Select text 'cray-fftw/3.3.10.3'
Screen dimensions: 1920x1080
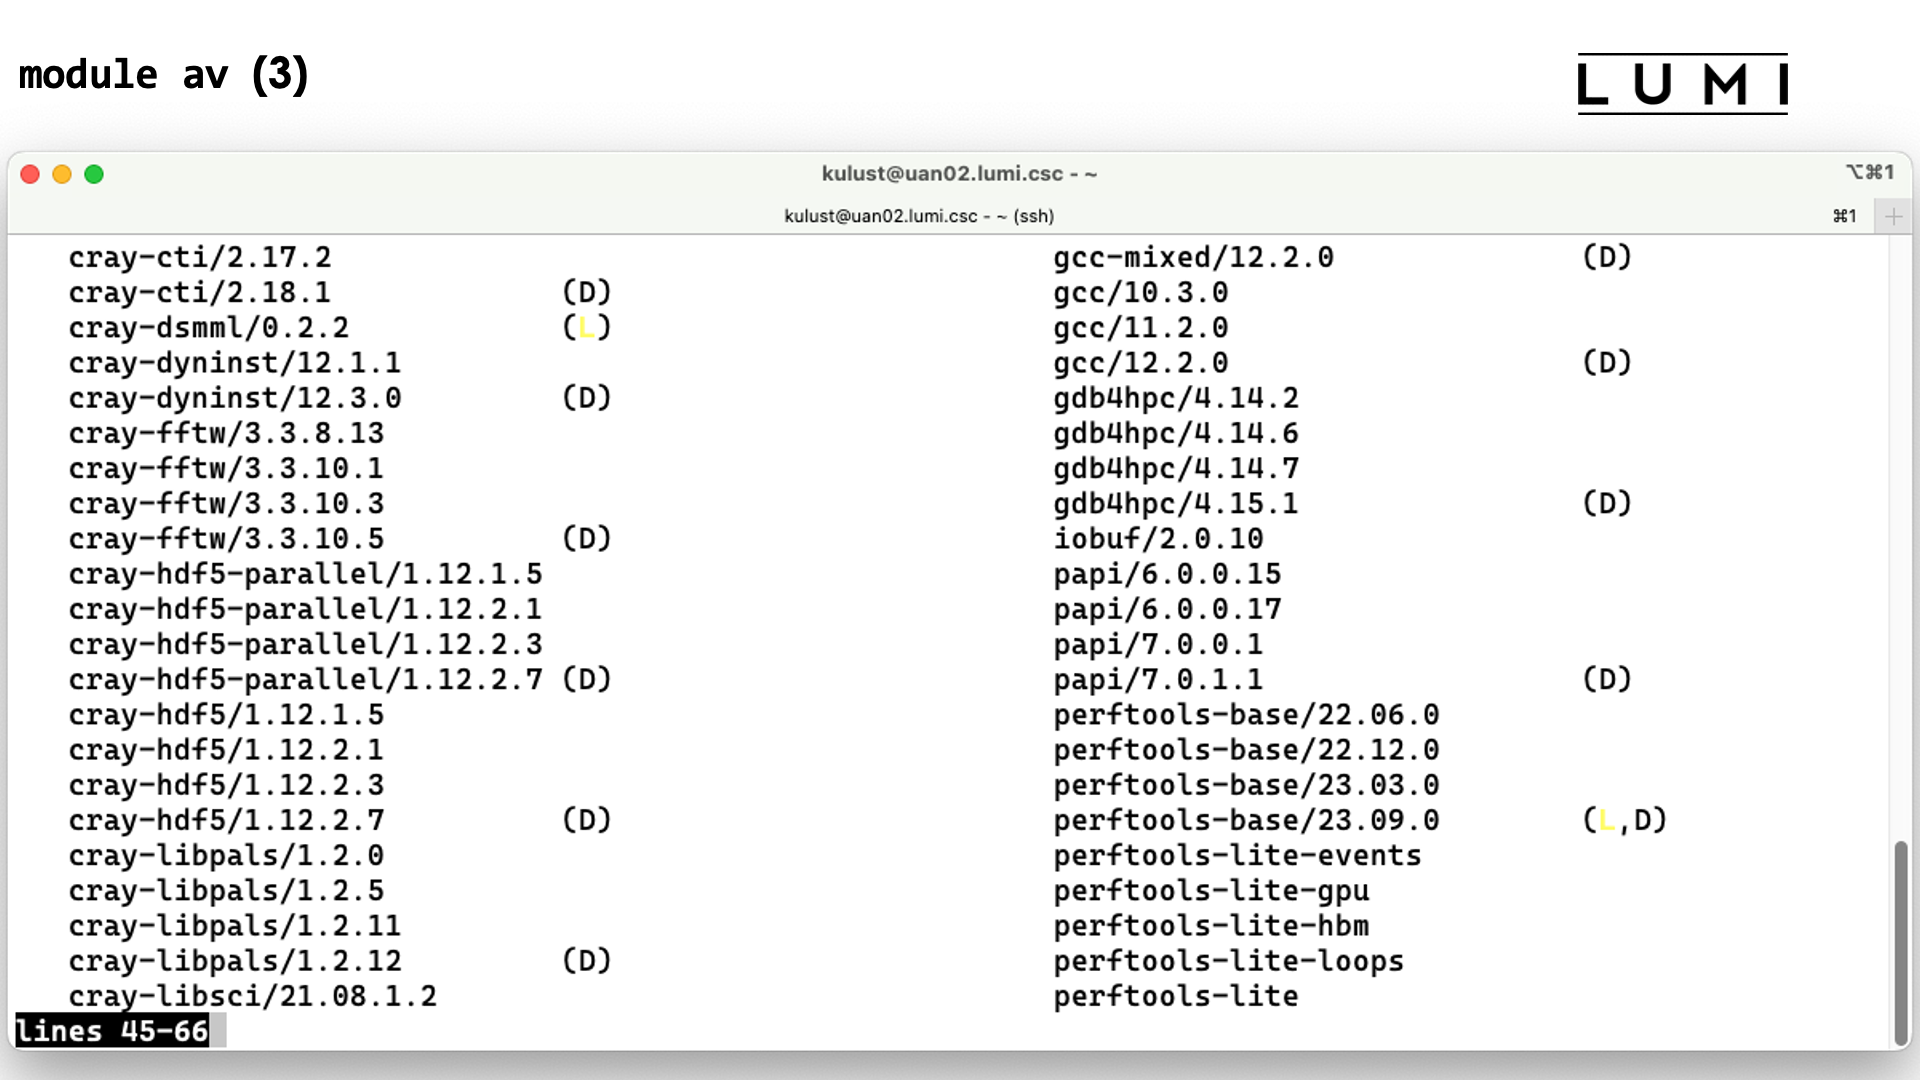(226, 504)
